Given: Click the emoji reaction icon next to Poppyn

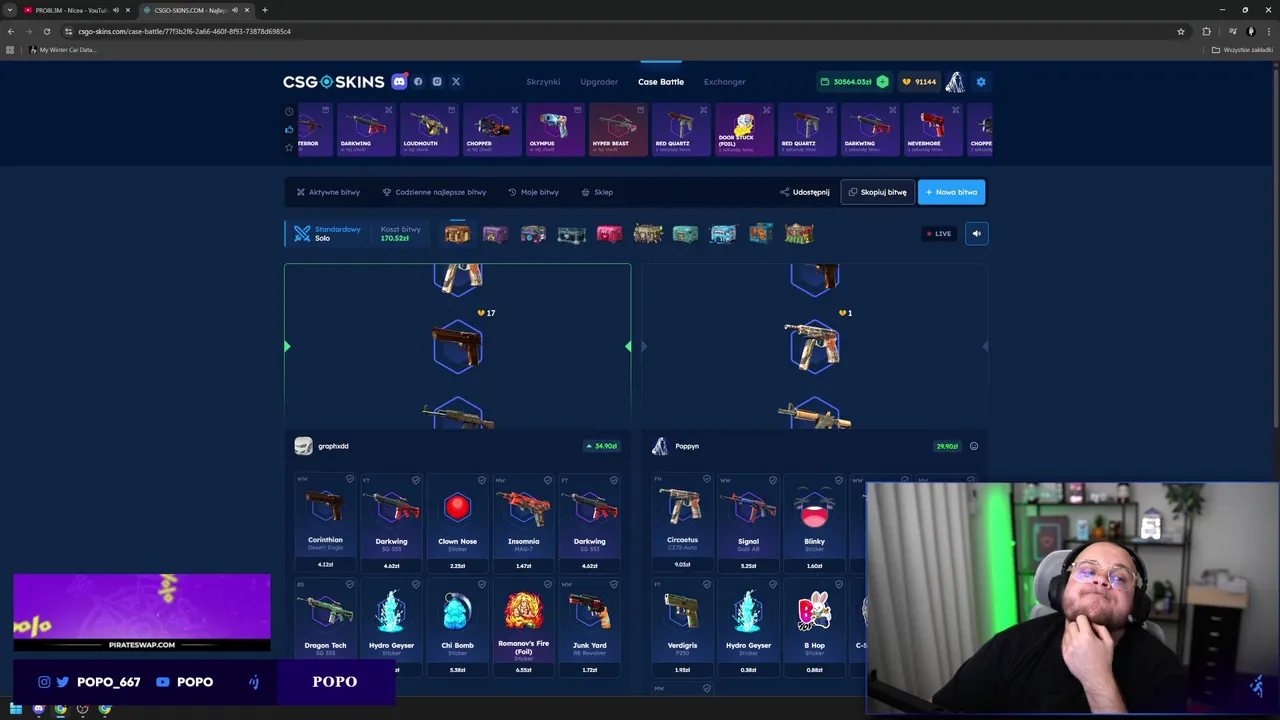Looking at the screenshot, I should [x=973, y=446].
